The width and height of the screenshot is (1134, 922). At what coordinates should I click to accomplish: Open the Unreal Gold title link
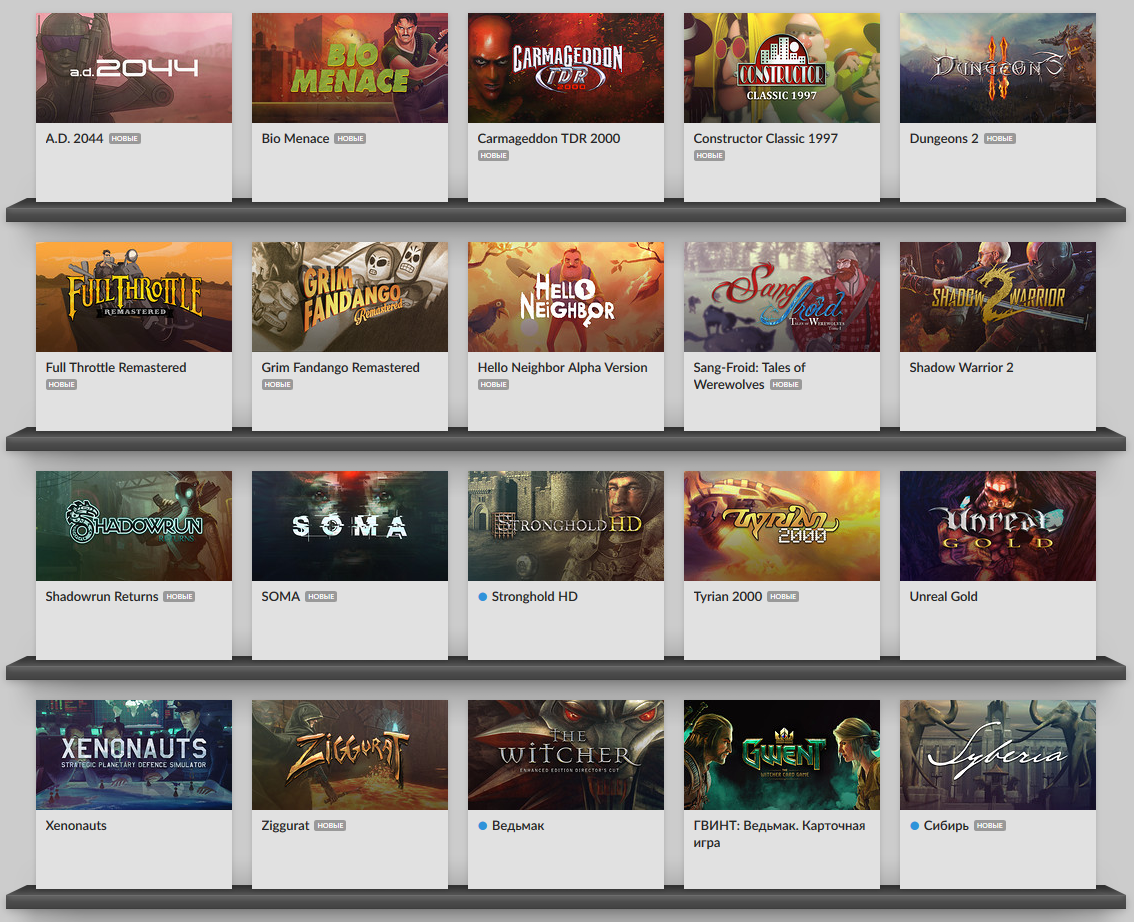pyautogui.click(x=943, y=597)
